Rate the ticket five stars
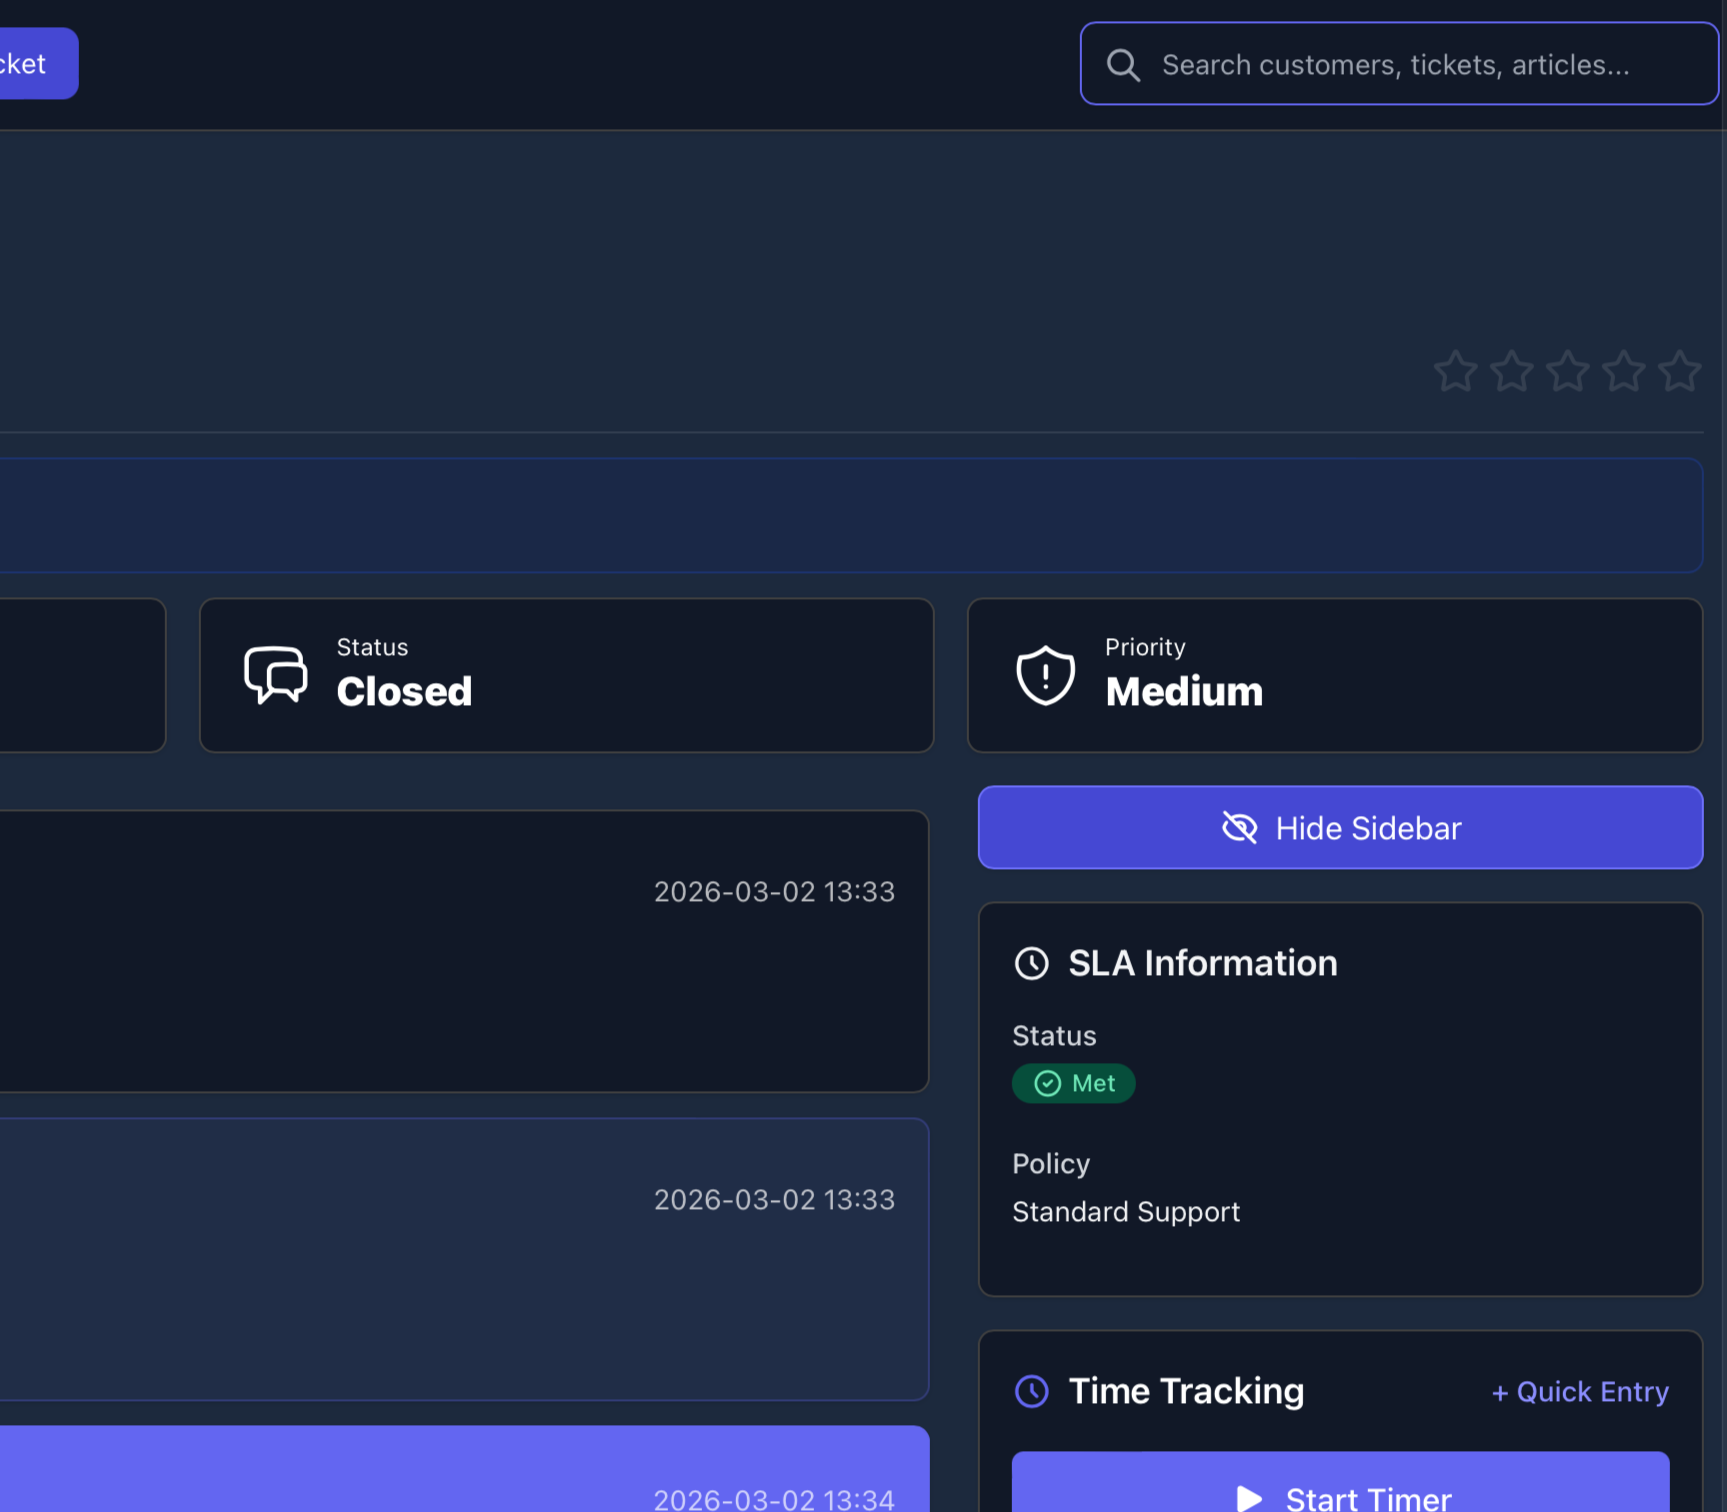Image resolution: width=1727 pixels, height=1512 pixels. click(x=1679, y=371)
